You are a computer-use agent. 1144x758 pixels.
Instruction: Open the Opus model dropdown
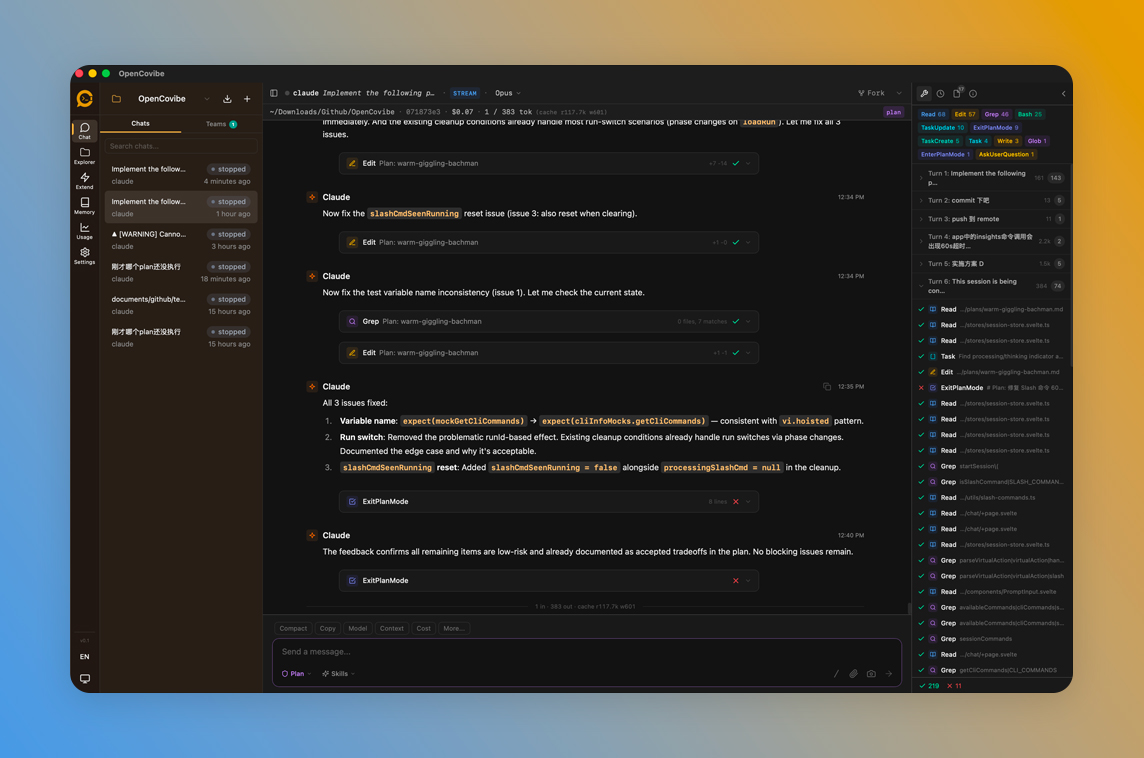click(x=507, y=93)
